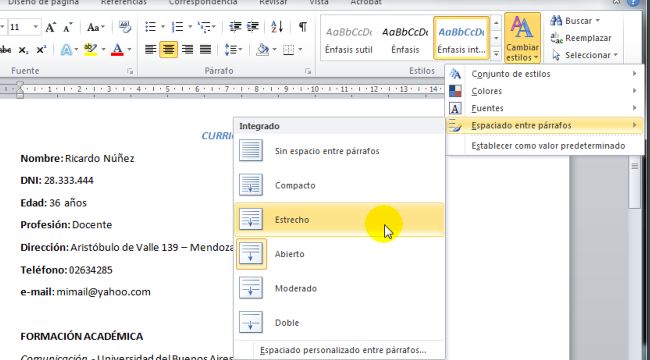
Task: Open the Párrafo dialog launcher
Action: 308,71
